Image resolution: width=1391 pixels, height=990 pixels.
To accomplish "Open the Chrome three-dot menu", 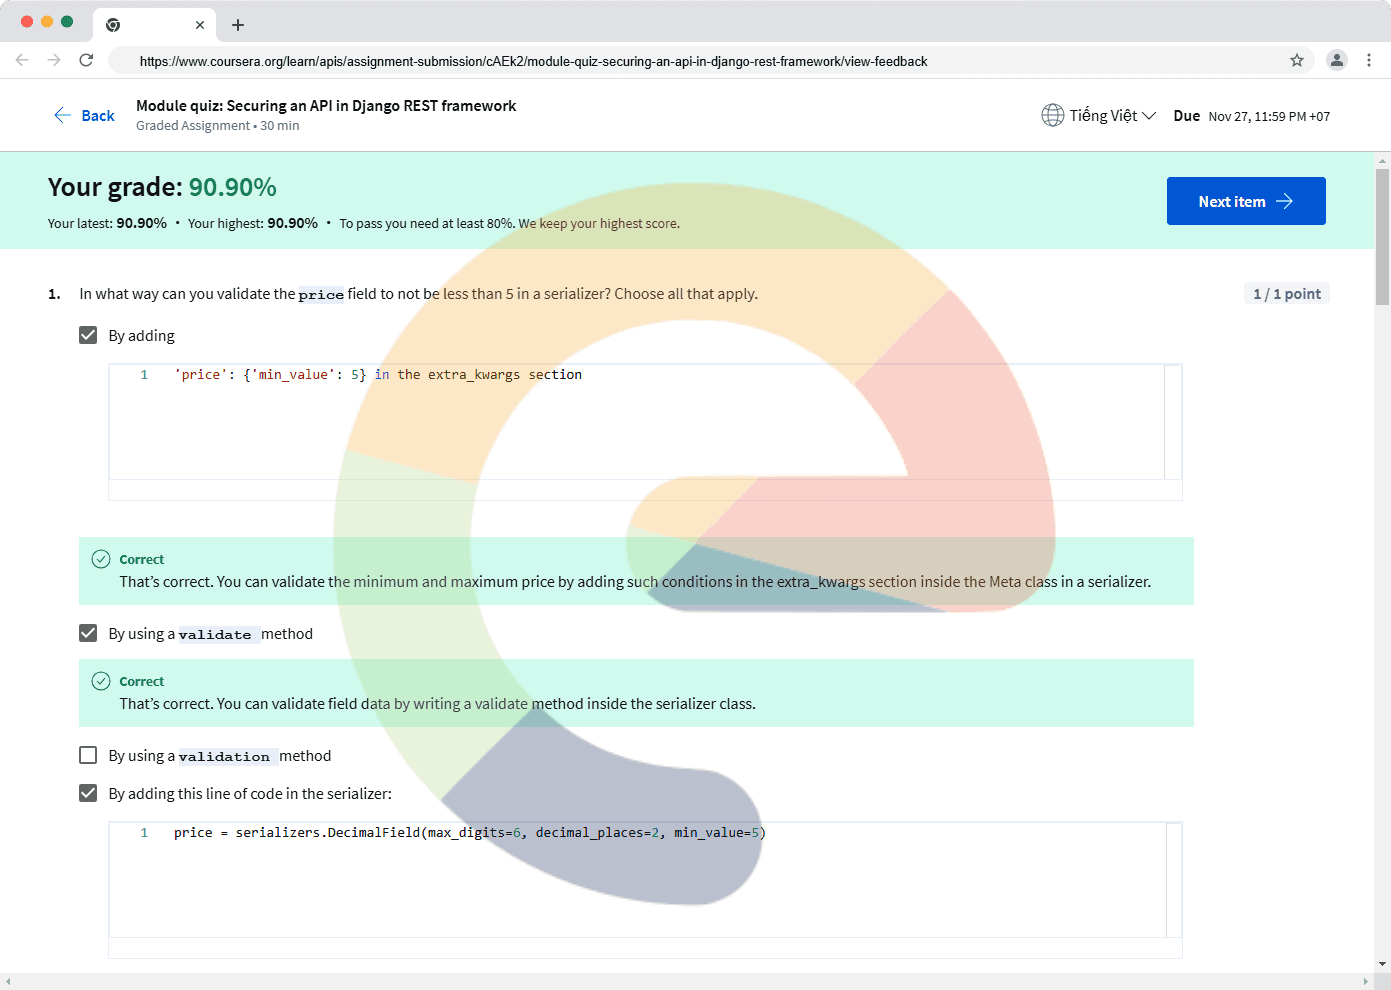I will pyautogui.click(x=1369, y=60).
